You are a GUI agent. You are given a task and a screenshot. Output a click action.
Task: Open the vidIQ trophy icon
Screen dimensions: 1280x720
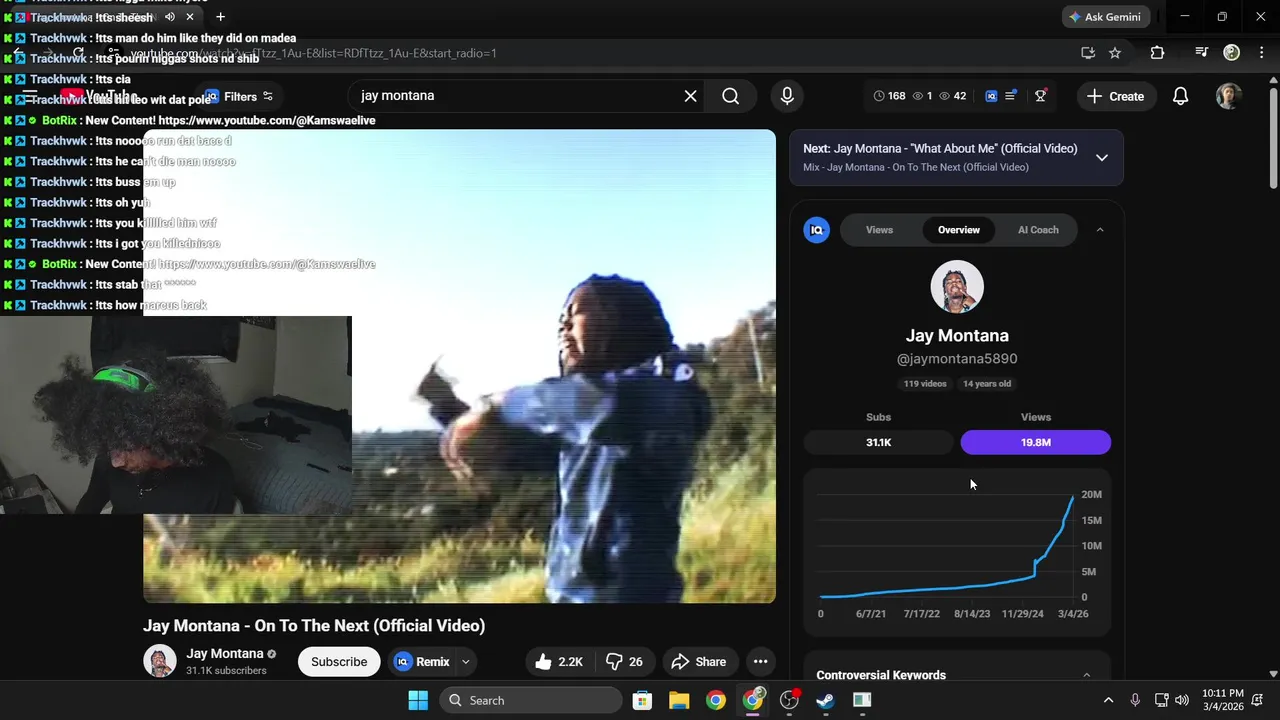point(1041,96)
